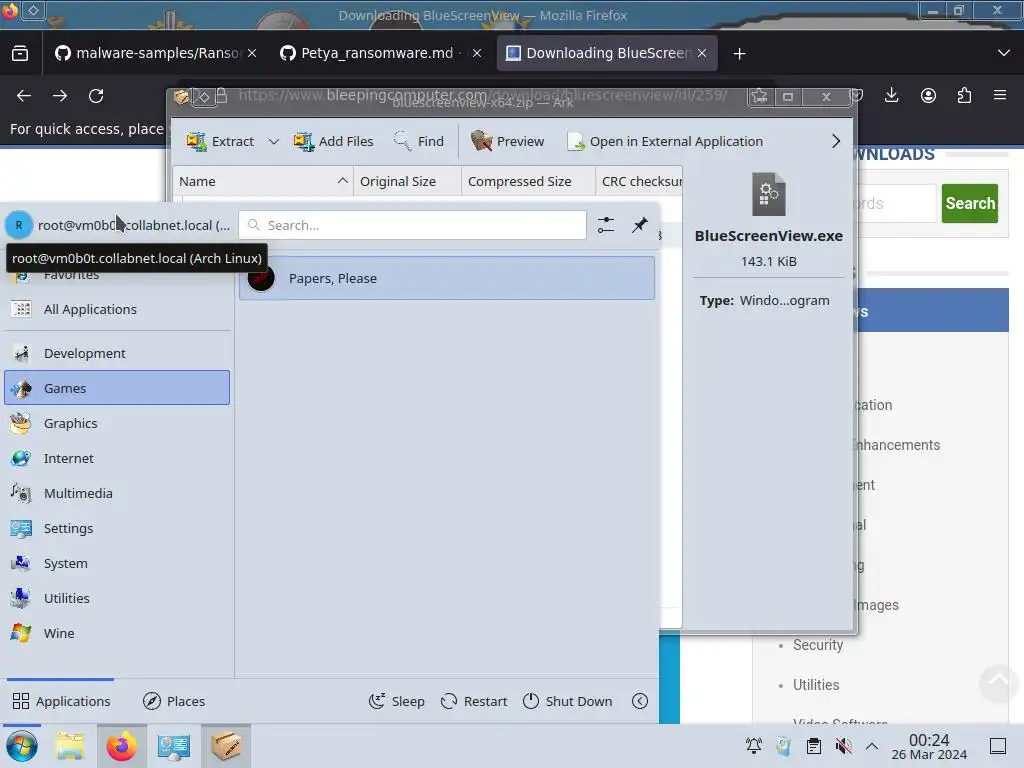Open Firefox extensions icon
This screenshot has height=768, width=1024.
coord(964,95)
